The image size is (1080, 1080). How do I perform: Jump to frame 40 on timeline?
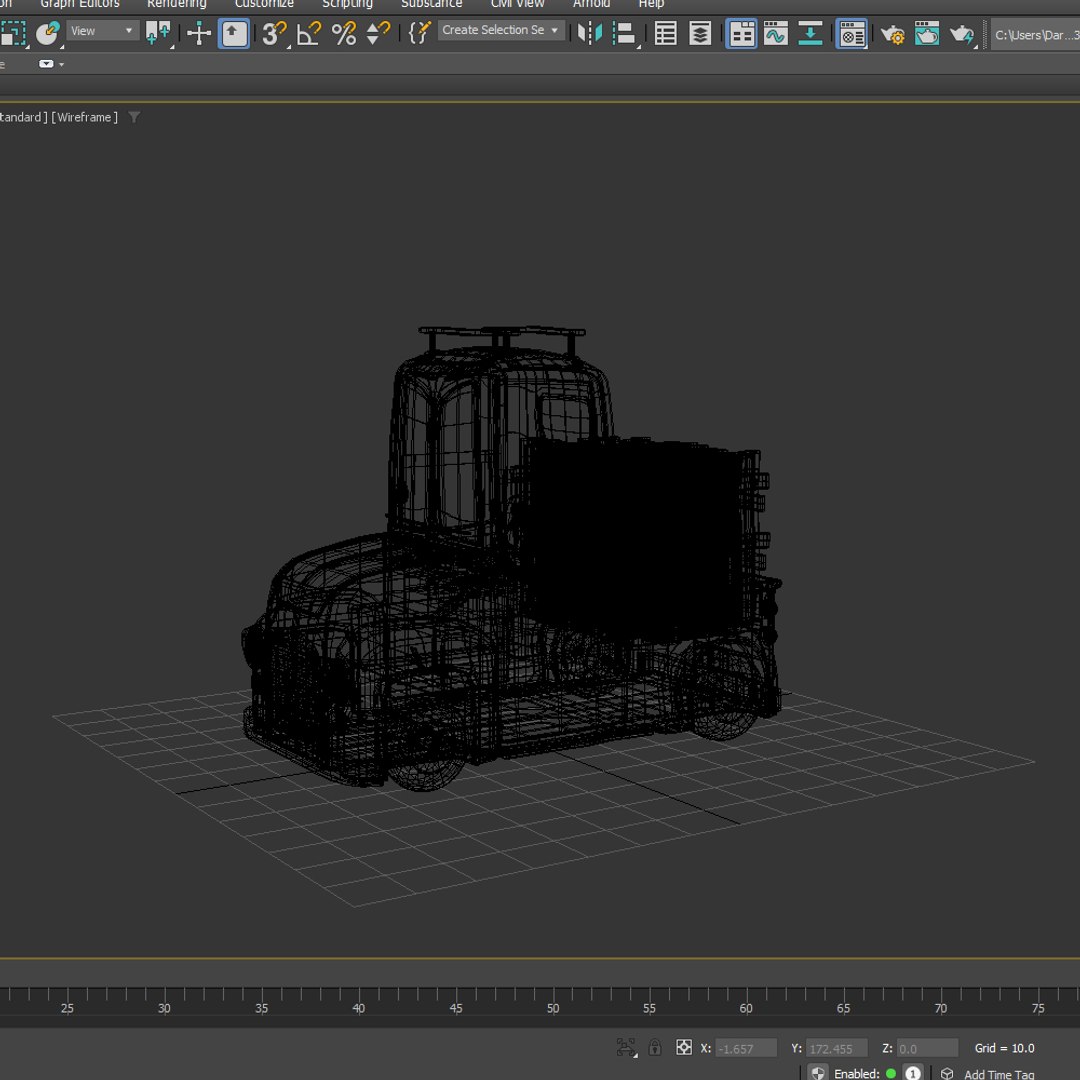coord(358,1008)
